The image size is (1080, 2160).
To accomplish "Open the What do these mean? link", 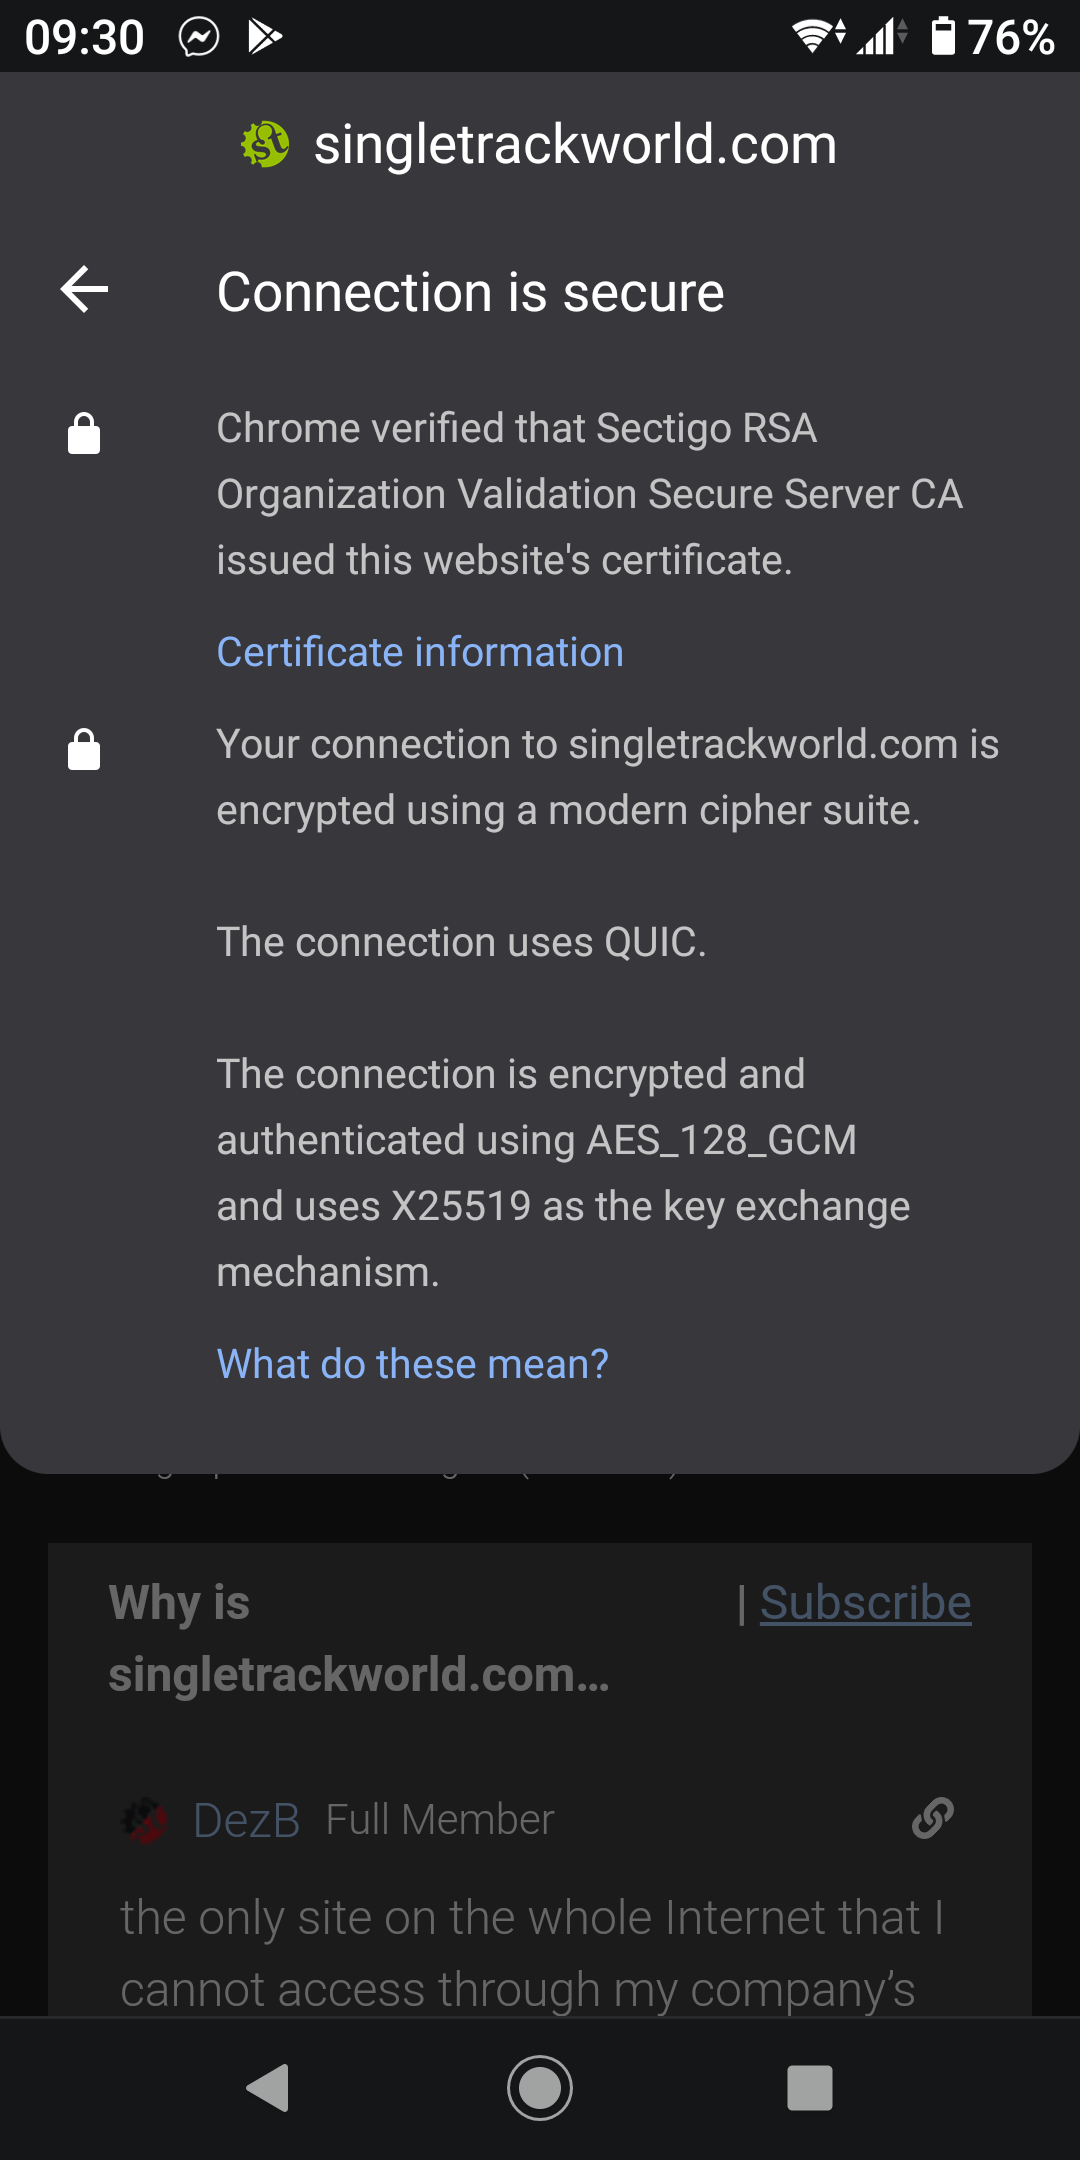I will click(x=413, y=1364).
